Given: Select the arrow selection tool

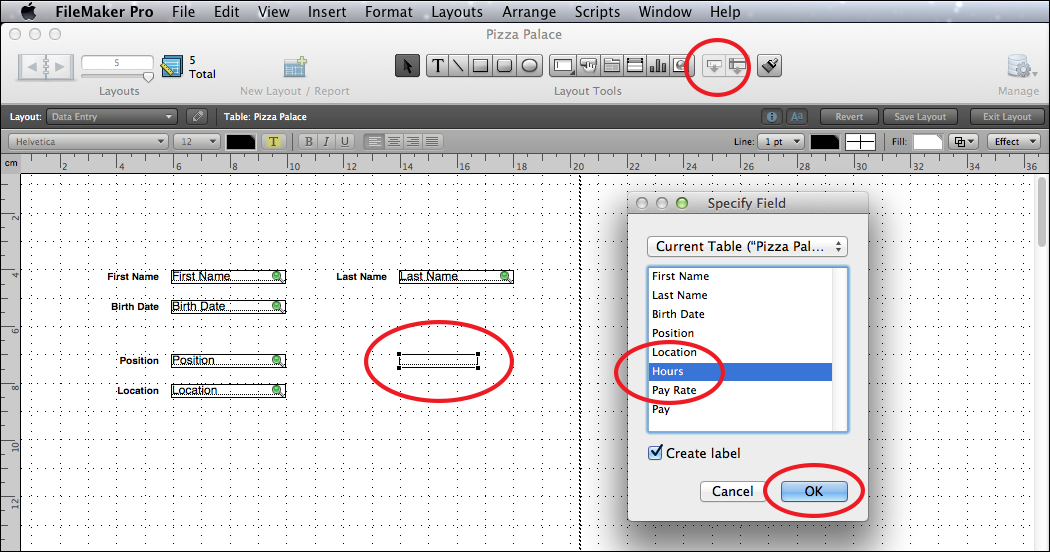Looking at the screenshot, I should point(407,66).
